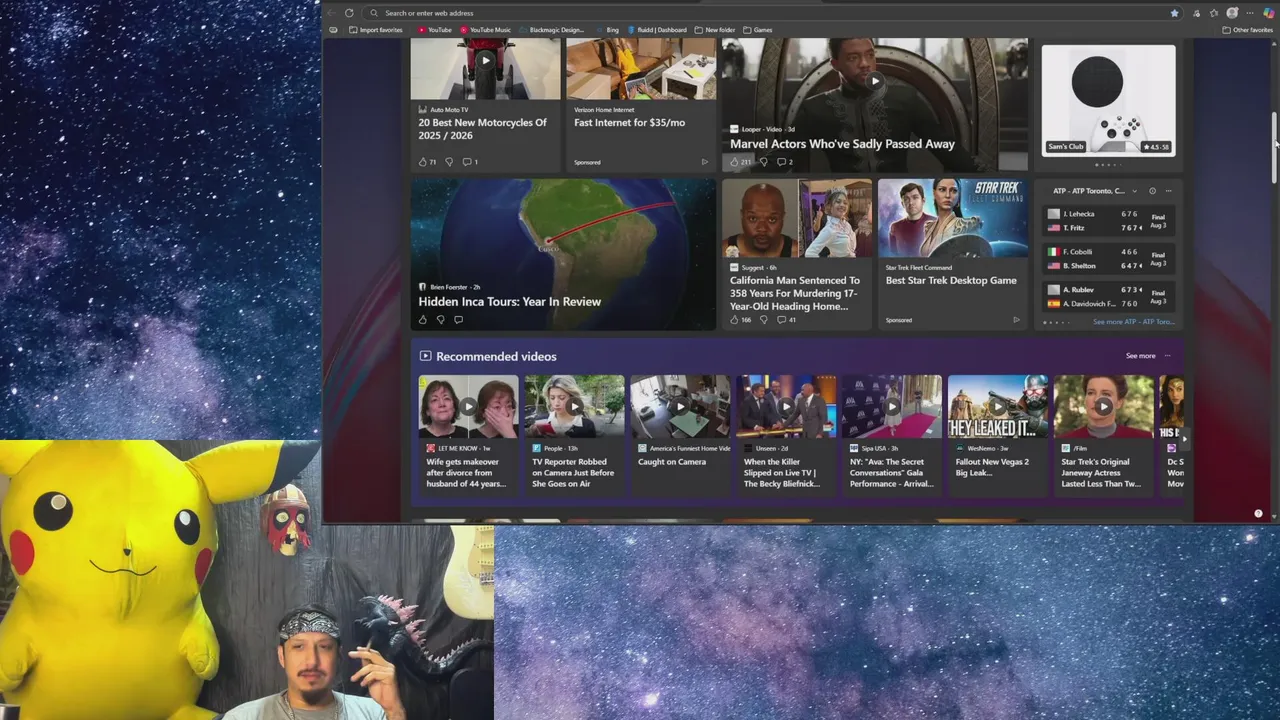The height and width of the screenshot is (720, 1280).
Task: Play the When the Killer Slipped video
Action: point(786,407)
